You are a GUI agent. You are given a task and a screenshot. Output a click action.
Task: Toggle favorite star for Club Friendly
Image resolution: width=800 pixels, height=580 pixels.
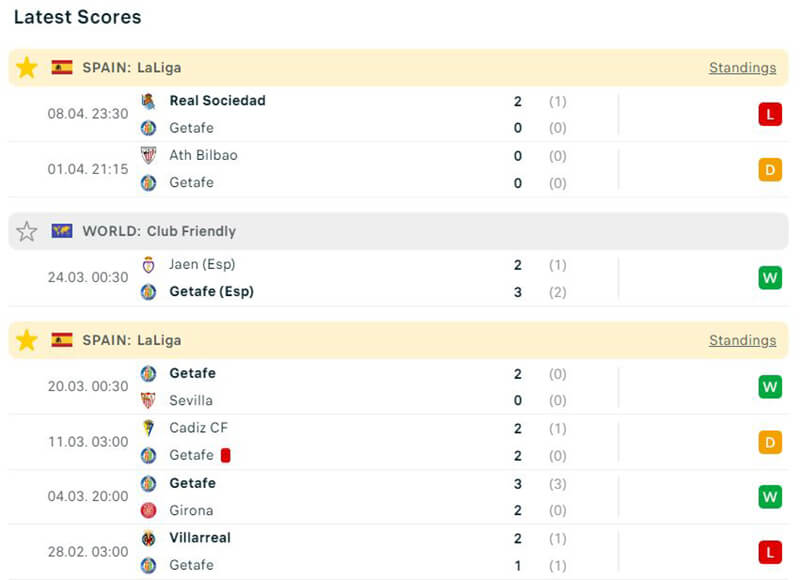pyautogui.click(x=27, y=231)
